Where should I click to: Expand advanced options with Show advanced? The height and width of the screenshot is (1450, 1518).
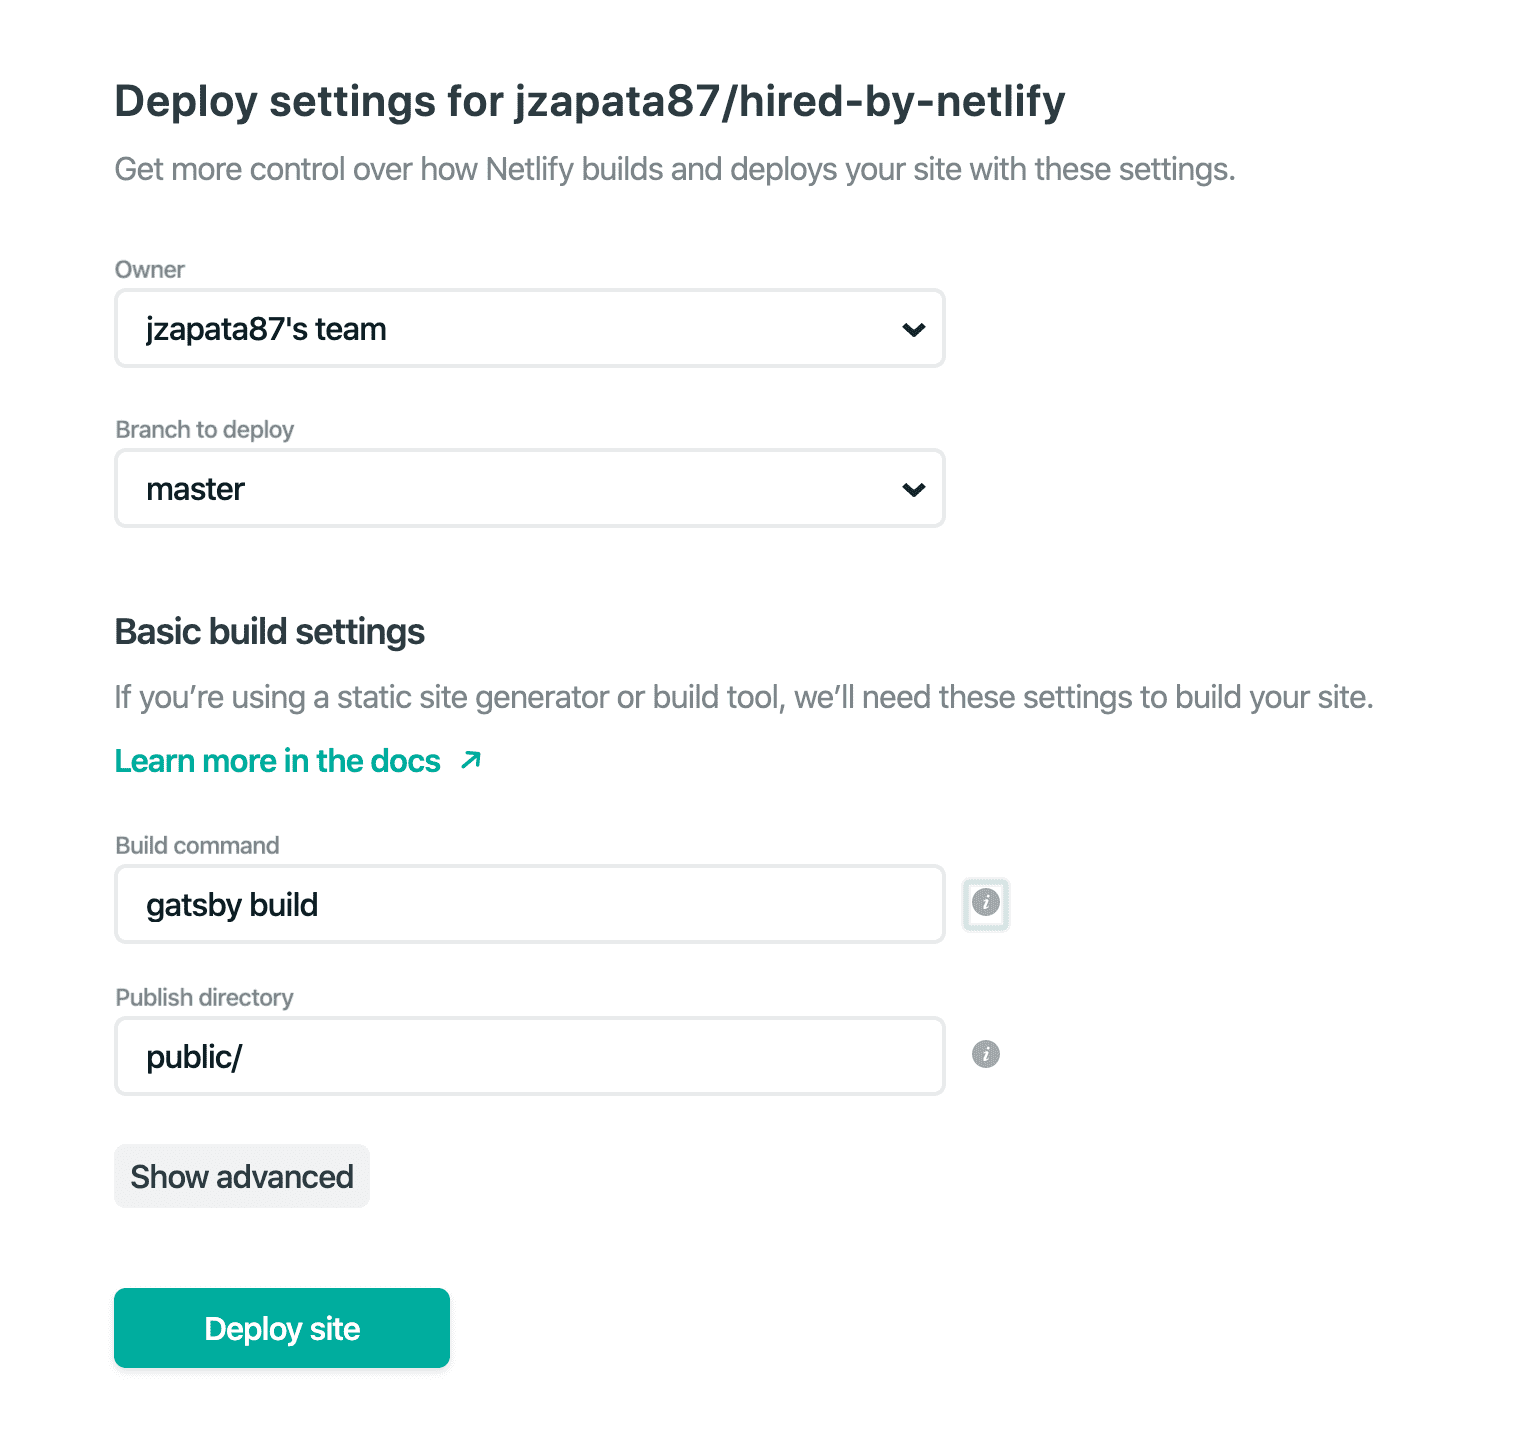point(242,1176)
